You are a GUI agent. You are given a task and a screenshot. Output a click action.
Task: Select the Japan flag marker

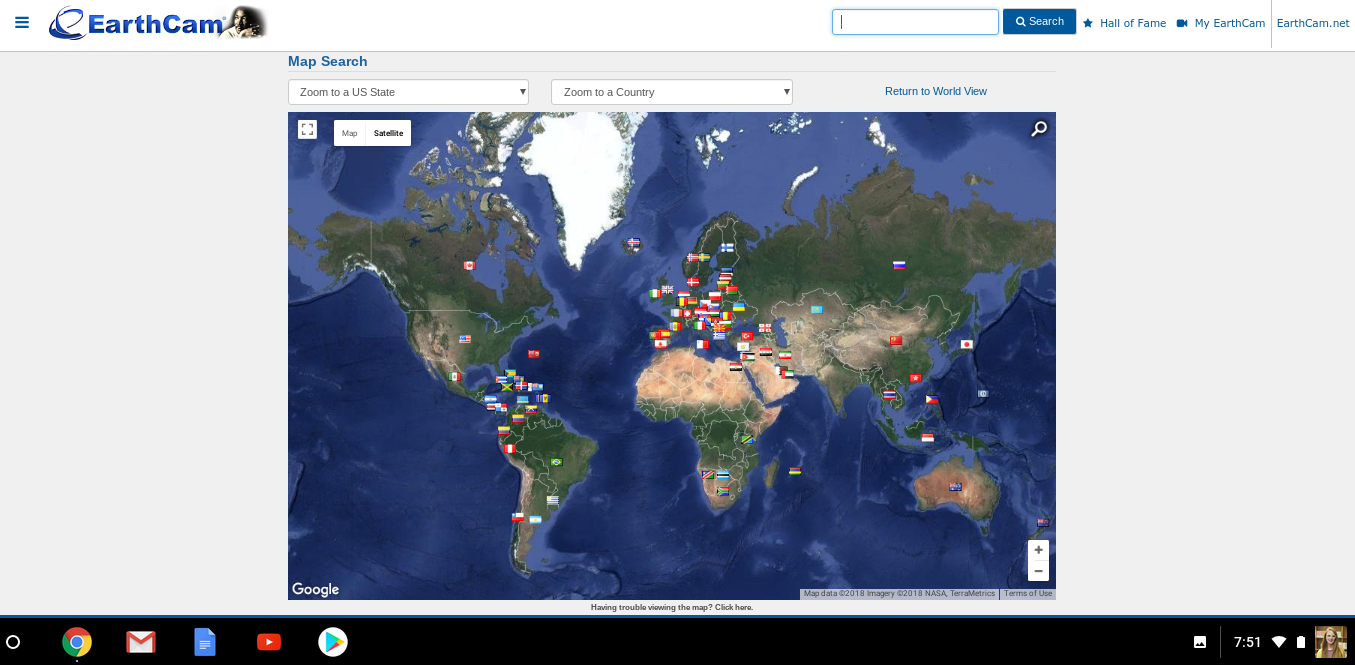click(967, 344)
